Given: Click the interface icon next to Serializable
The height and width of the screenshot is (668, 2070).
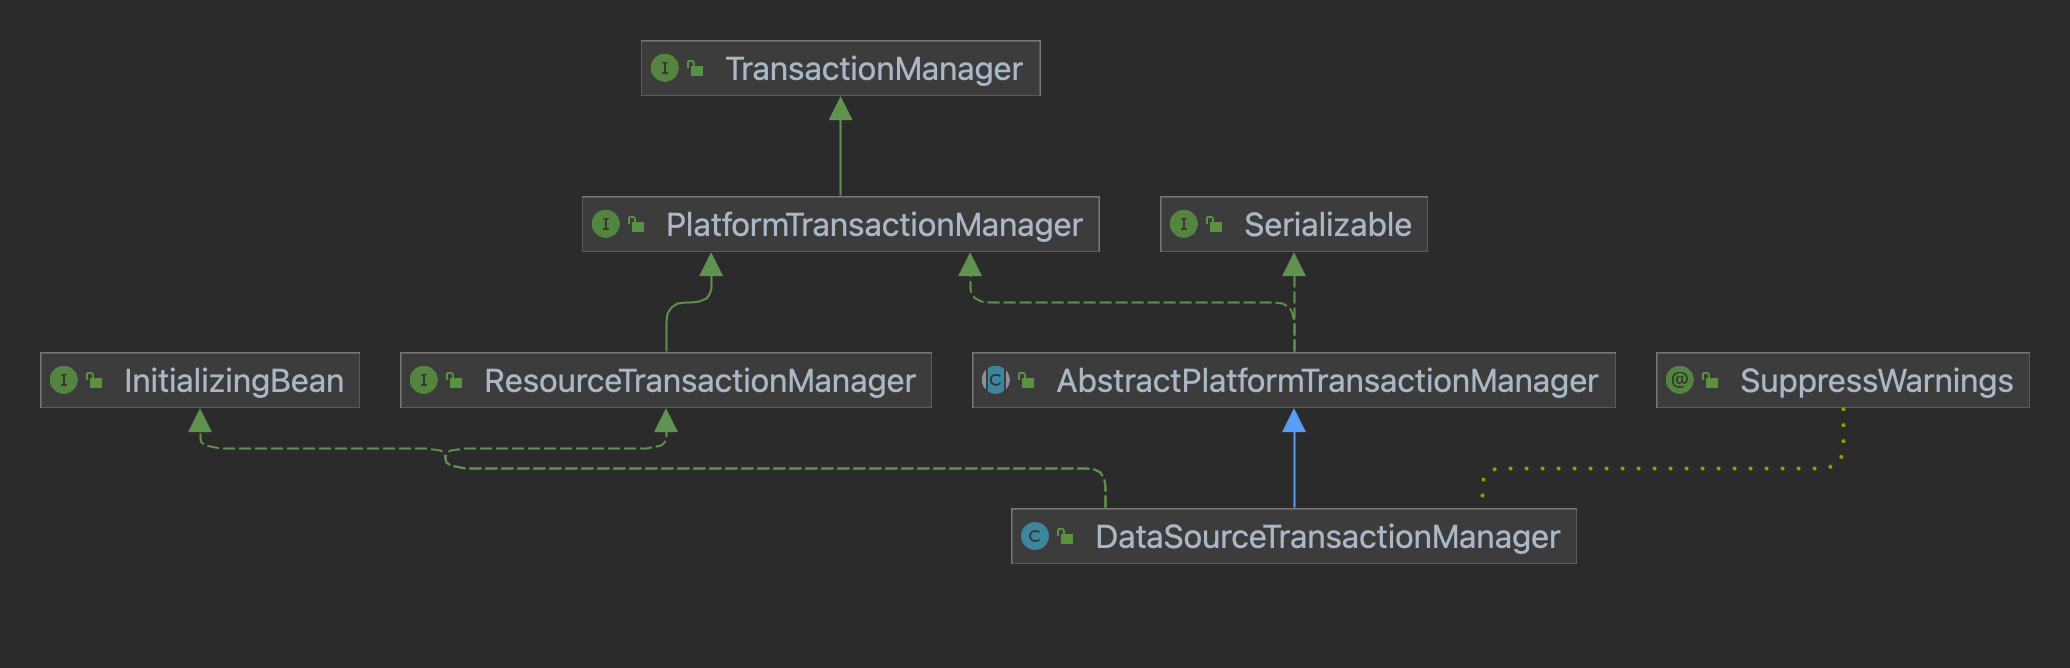Looking at the screenshot, I should pos(1183,224).
